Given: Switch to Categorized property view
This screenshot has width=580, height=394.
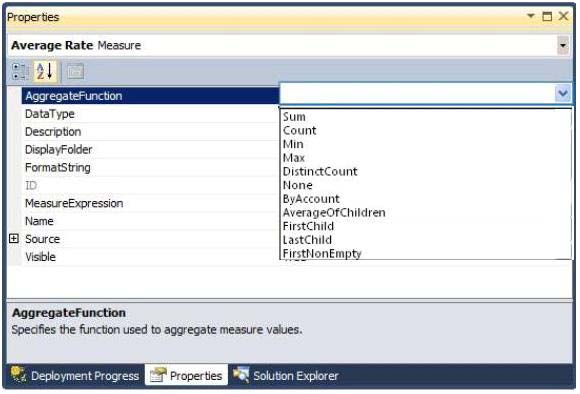Looking at the screenshot, I should [20, 71].
